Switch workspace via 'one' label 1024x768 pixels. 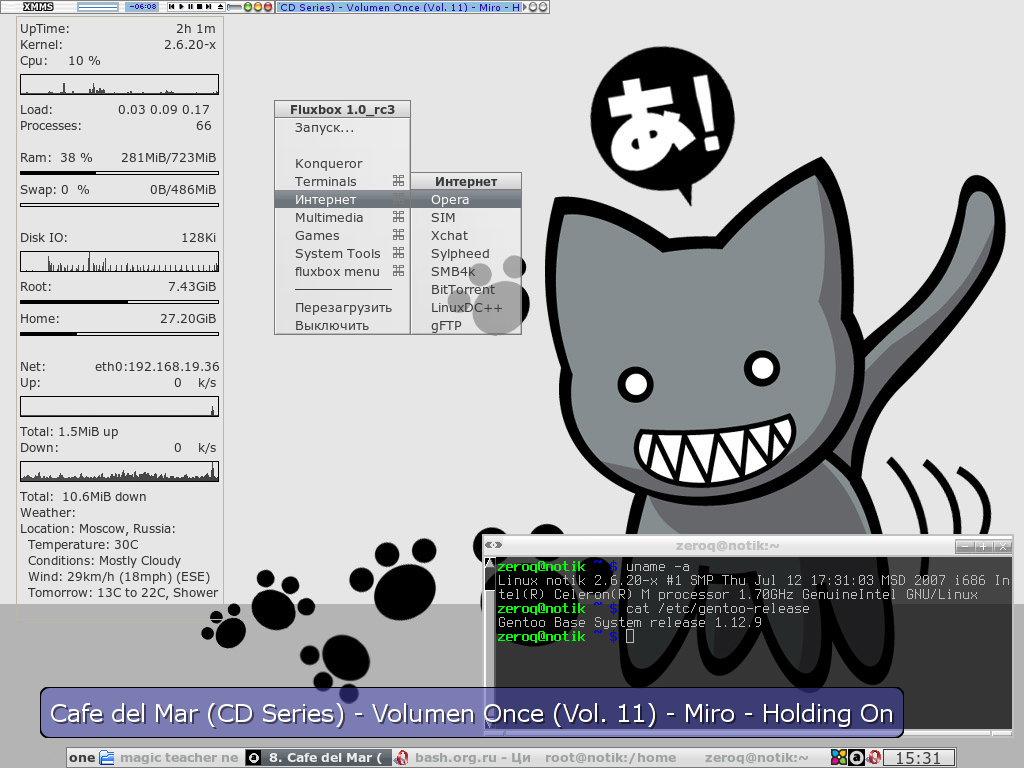82,758
